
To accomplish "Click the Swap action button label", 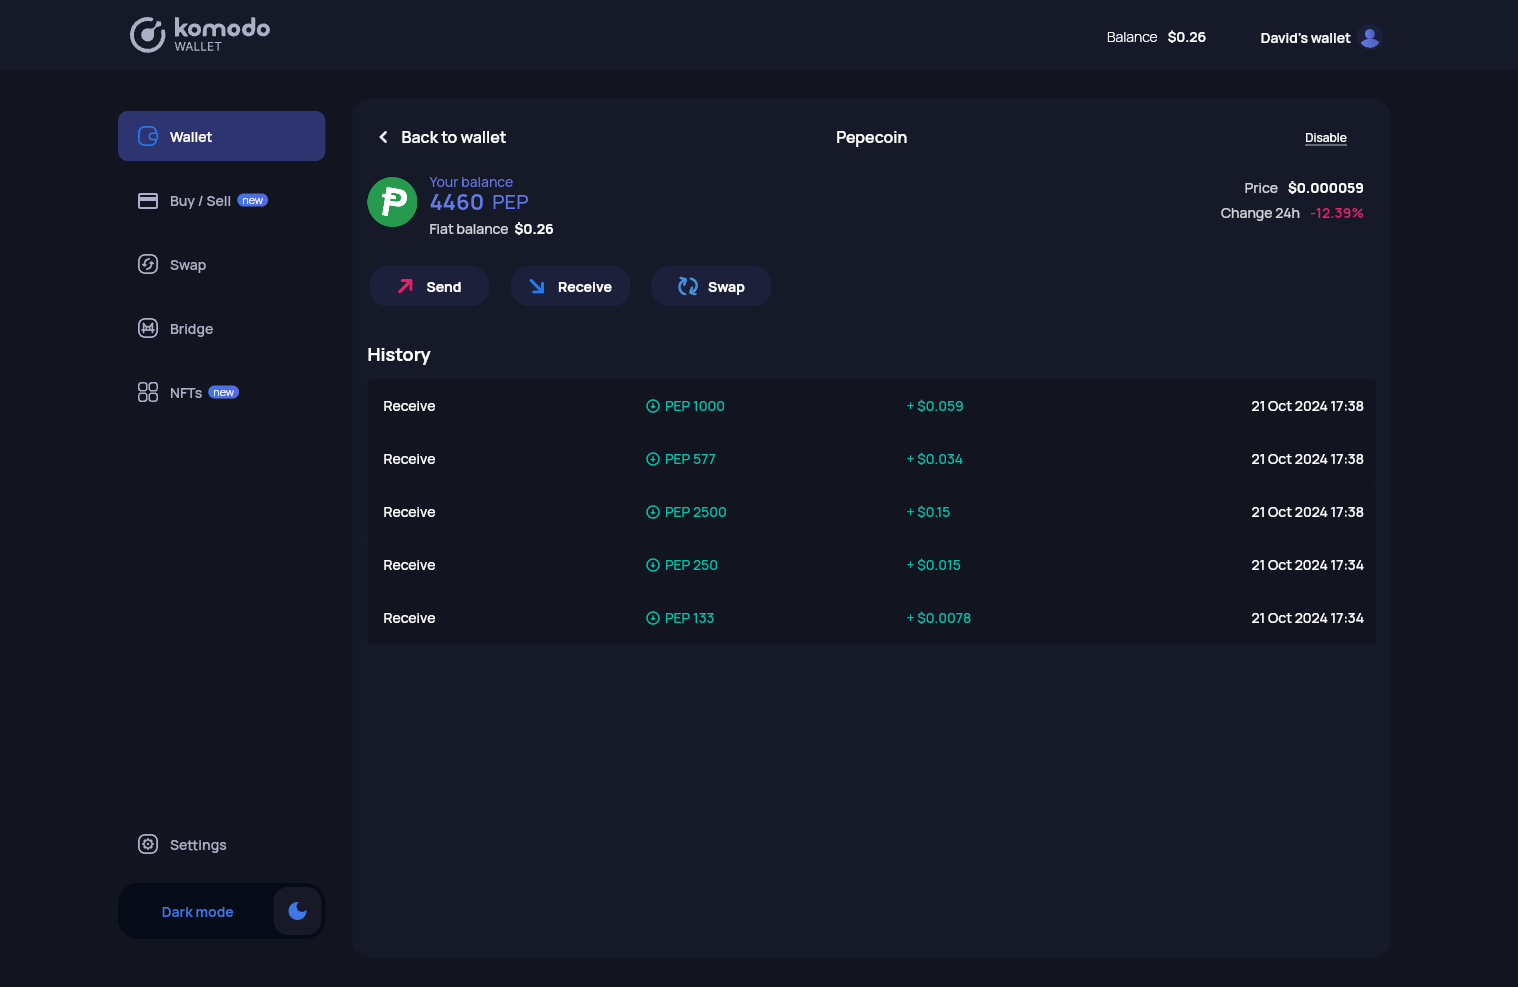I will [x=726, y=287].
